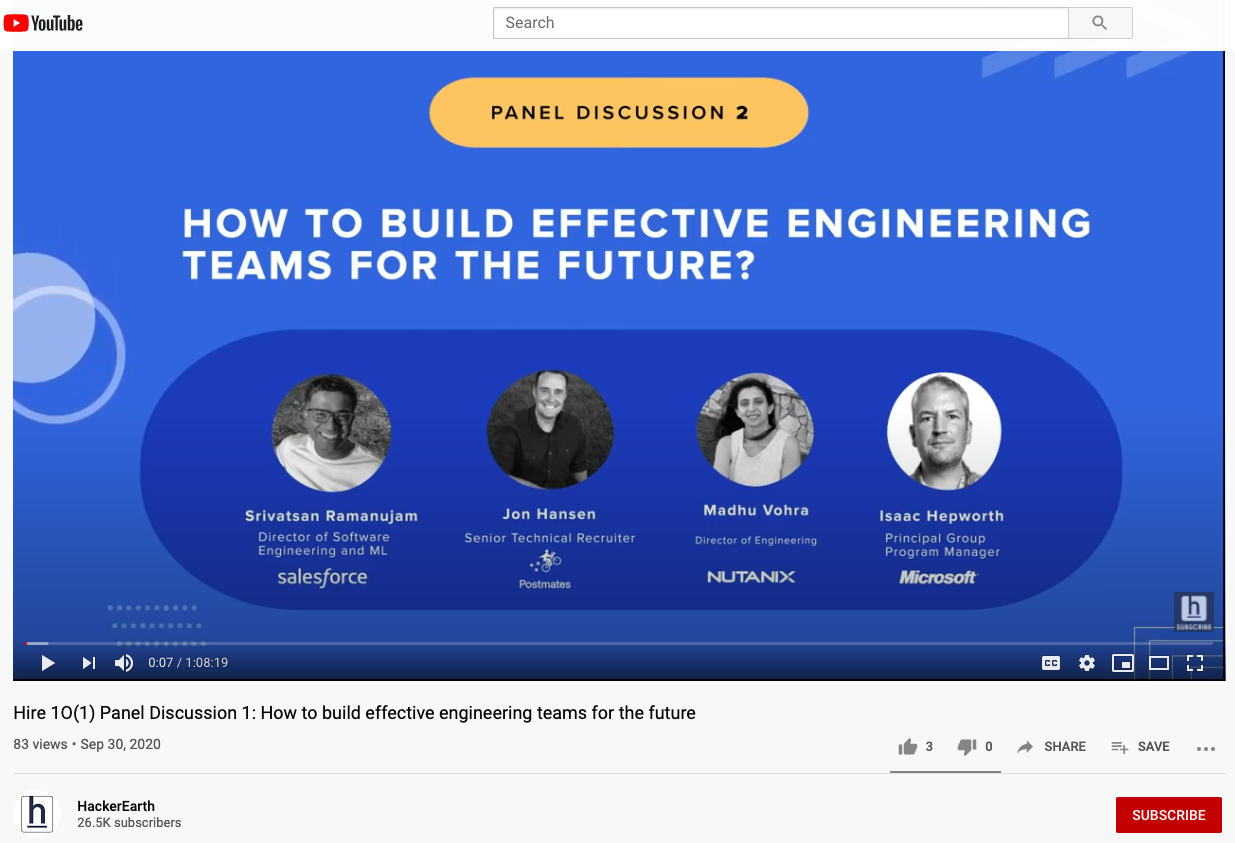Click the "PANEL DISCUSSION 2" banner in video
Image resolution: width=1235 pixels, height=843 pixels.
[x=618, y=112]
